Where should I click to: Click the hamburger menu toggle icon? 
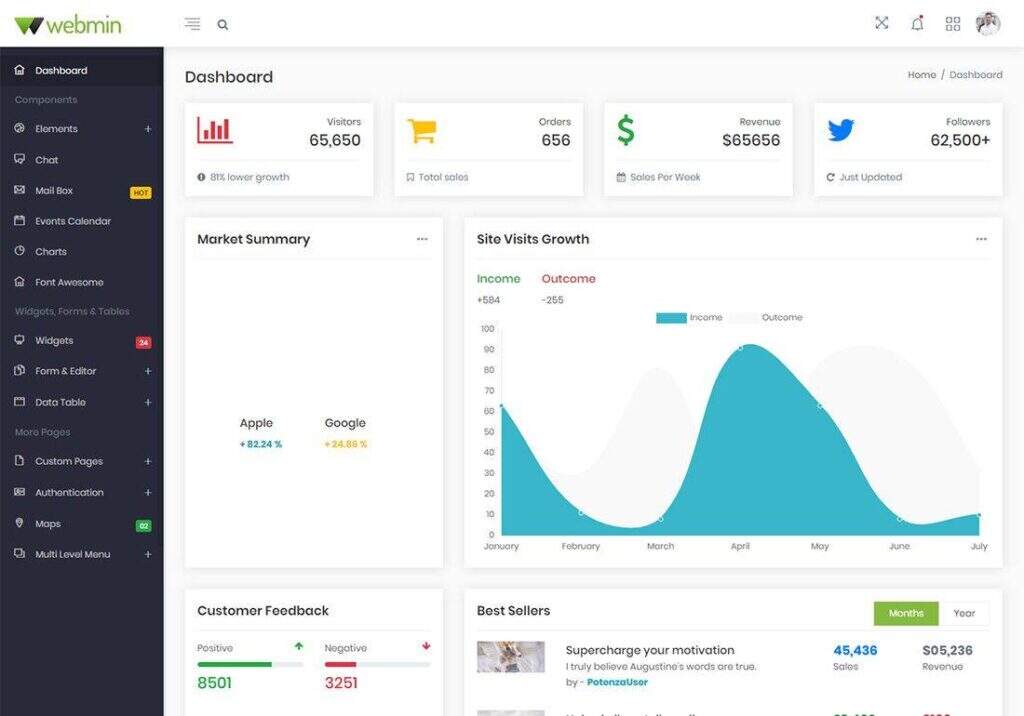pos(192,24)
